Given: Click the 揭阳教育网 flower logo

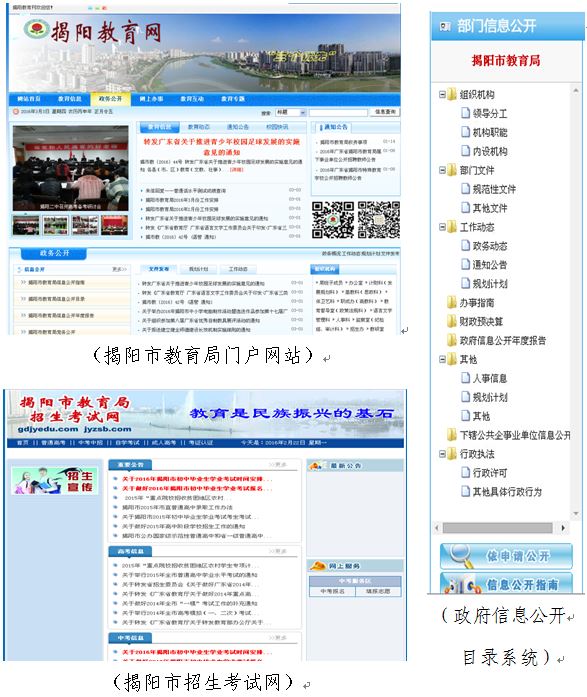Looking at the screenshot, I should (x=36, y=29).
